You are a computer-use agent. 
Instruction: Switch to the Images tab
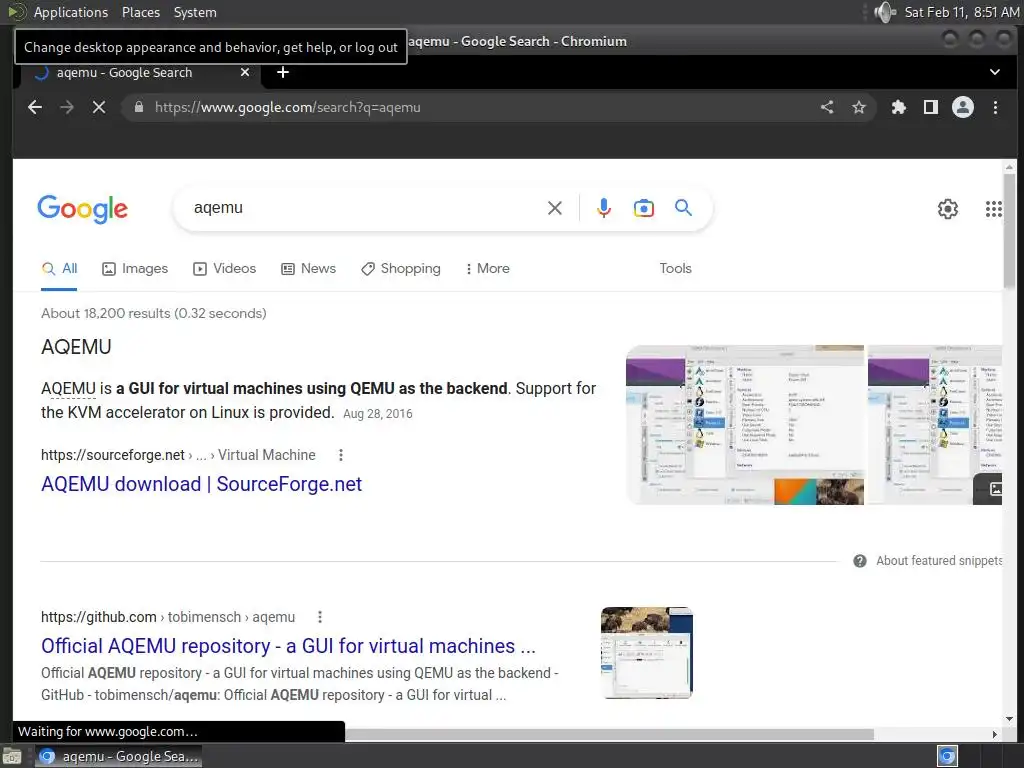point(135,268)
